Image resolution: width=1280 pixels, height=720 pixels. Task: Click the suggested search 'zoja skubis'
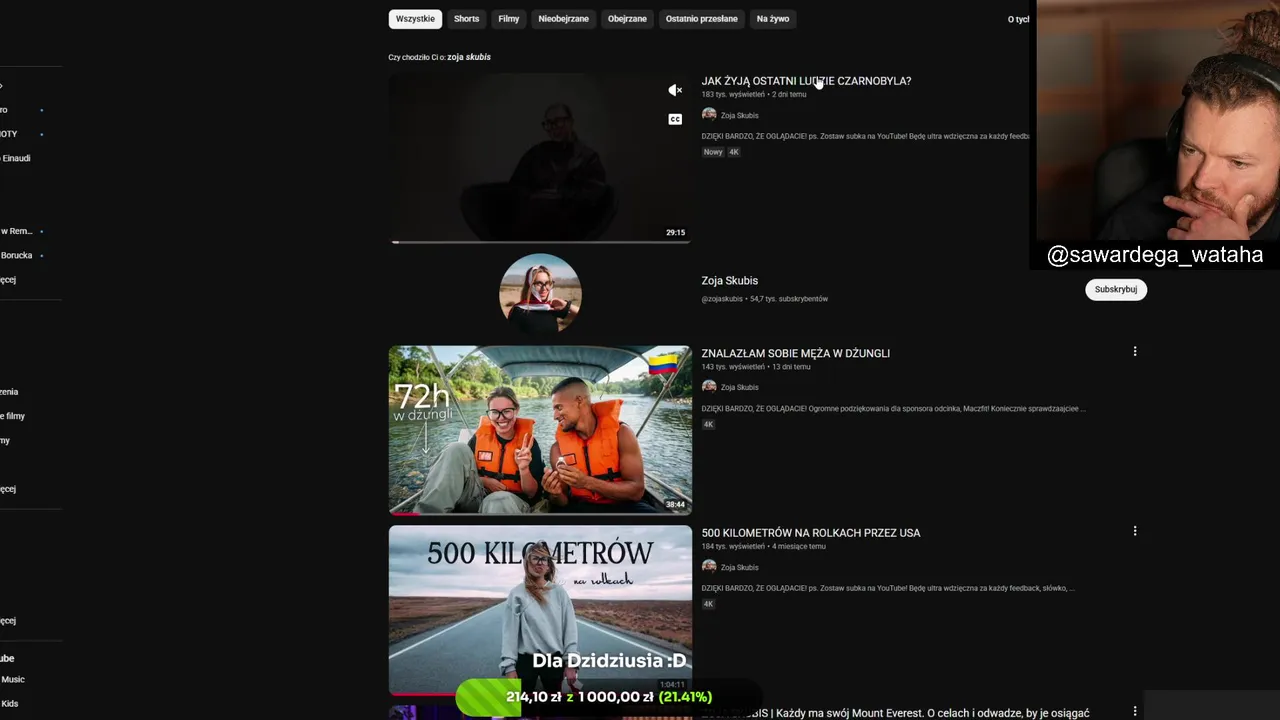pyautogui.click(x=469, y=57)
